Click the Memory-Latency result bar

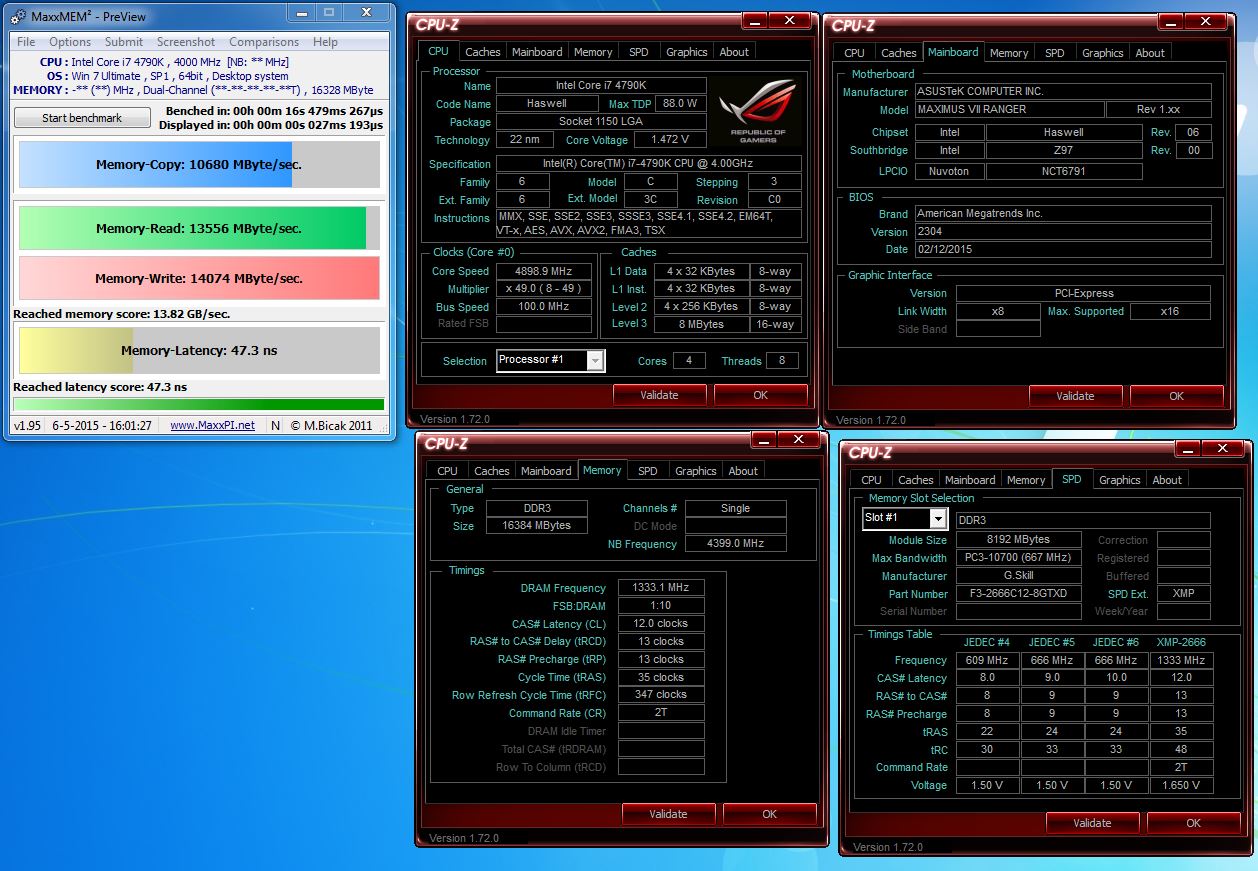coord(199,351)
